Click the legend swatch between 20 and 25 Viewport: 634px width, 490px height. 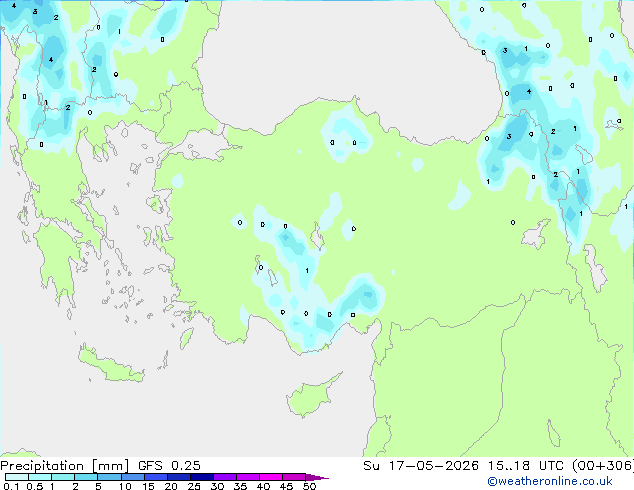179,477
